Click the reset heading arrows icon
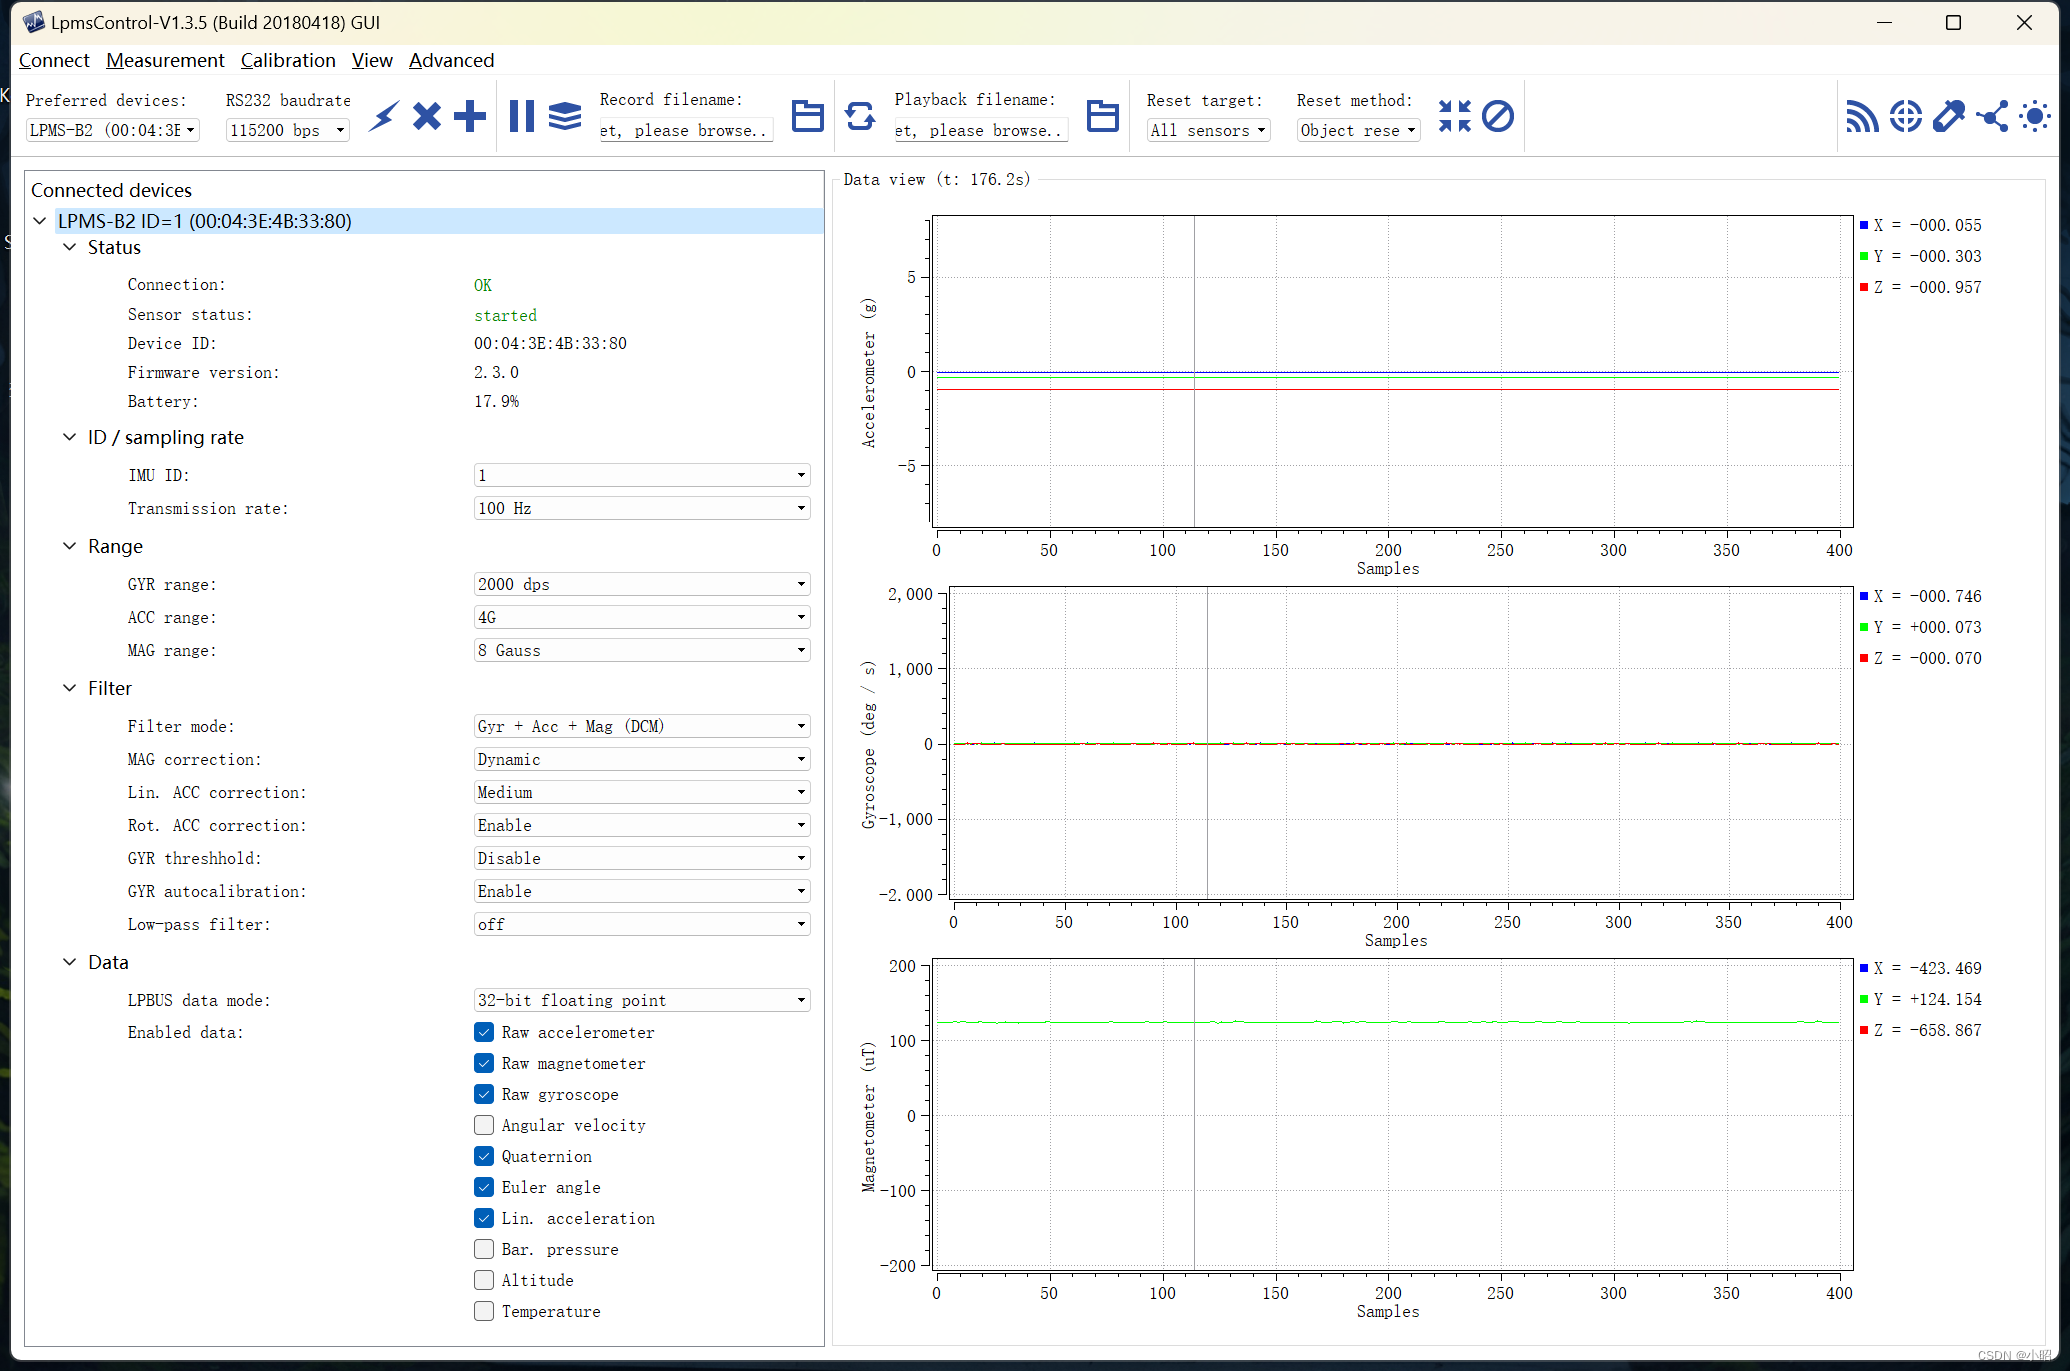The height and width of the screenshot is (1371, 2070). click(x=1454, y=116)
